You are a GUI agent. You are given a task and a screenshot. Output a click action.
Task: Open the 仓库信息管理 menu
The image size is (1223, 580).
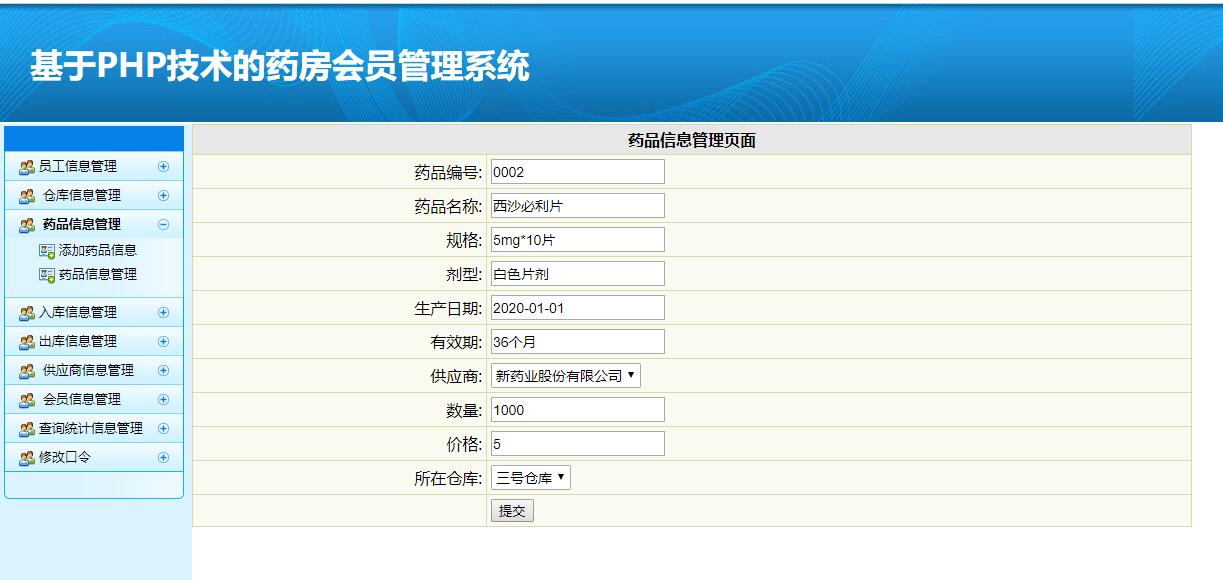[x=82, y=196]
